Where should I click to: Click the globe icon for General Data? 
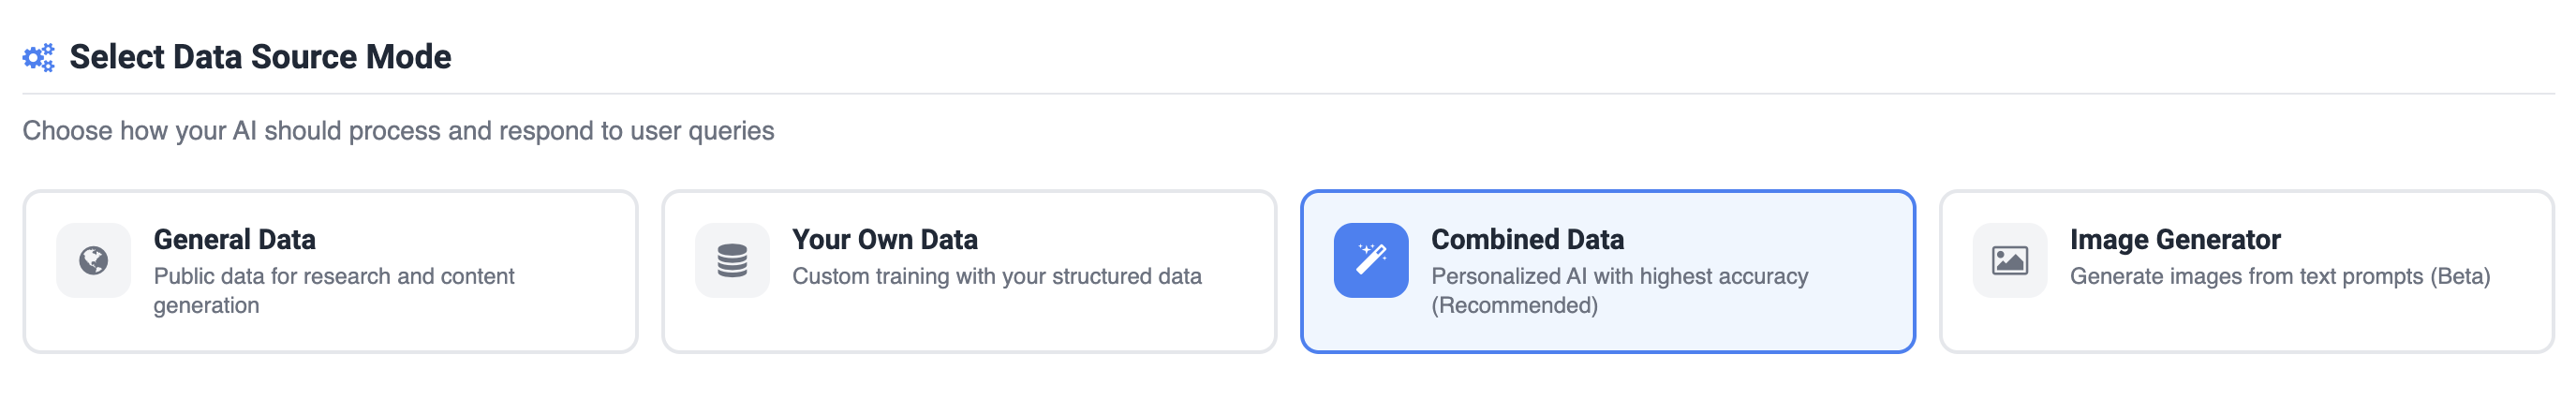tap(93, 261)
